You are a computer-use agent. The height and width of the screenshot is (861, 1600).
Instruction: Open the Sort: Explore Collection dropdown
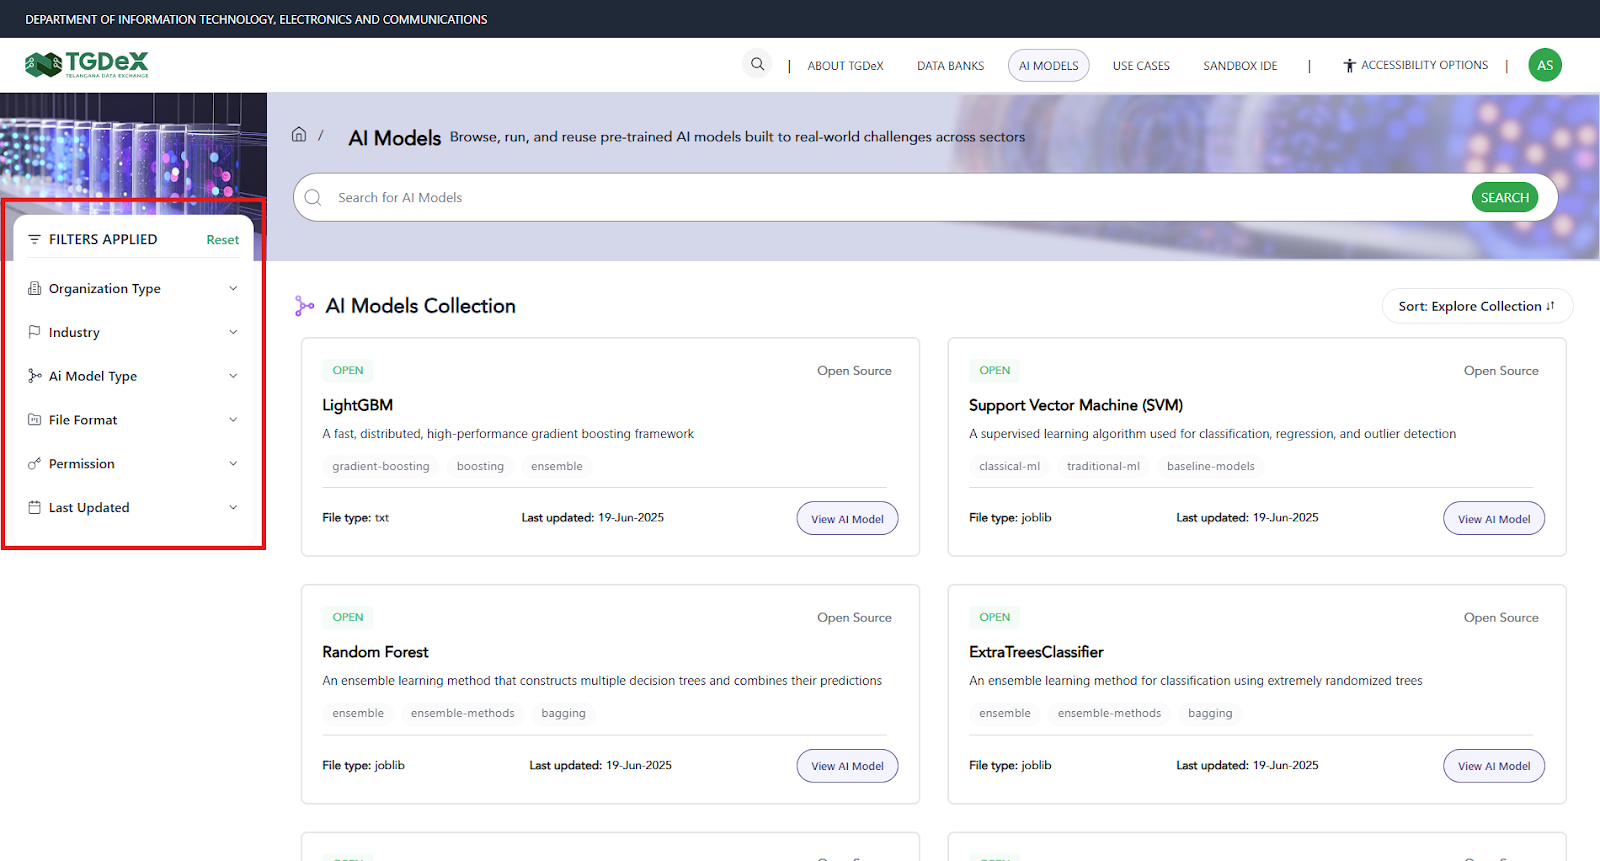click(x=1477, y=306)
